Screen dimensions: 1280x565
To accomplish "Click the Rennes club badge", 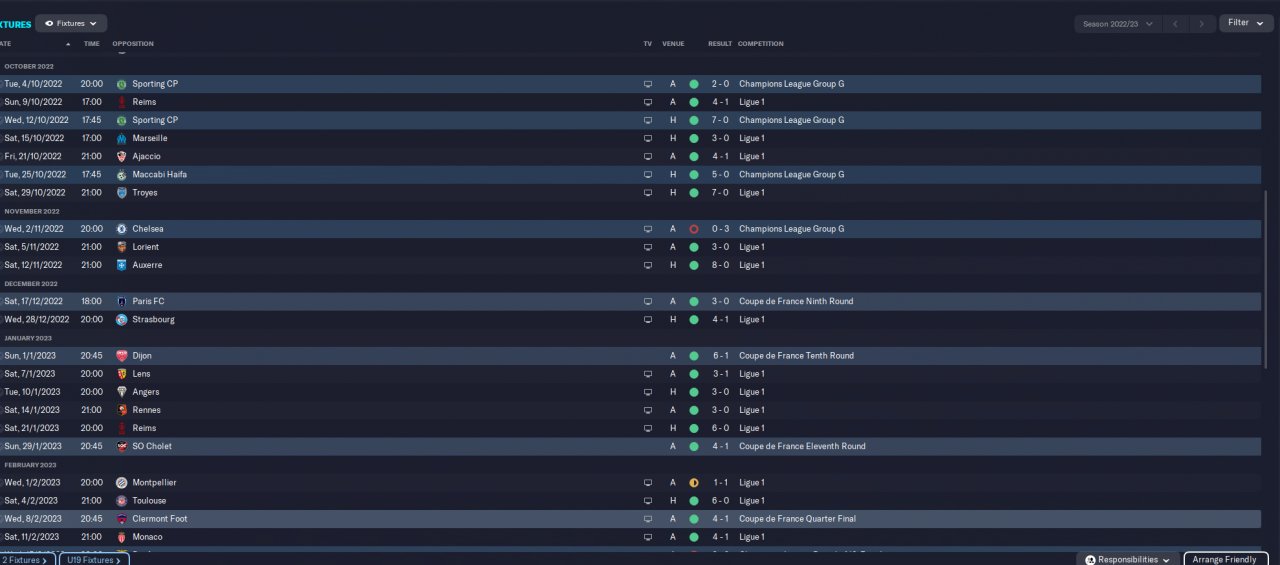I will (x=122, y=410).
